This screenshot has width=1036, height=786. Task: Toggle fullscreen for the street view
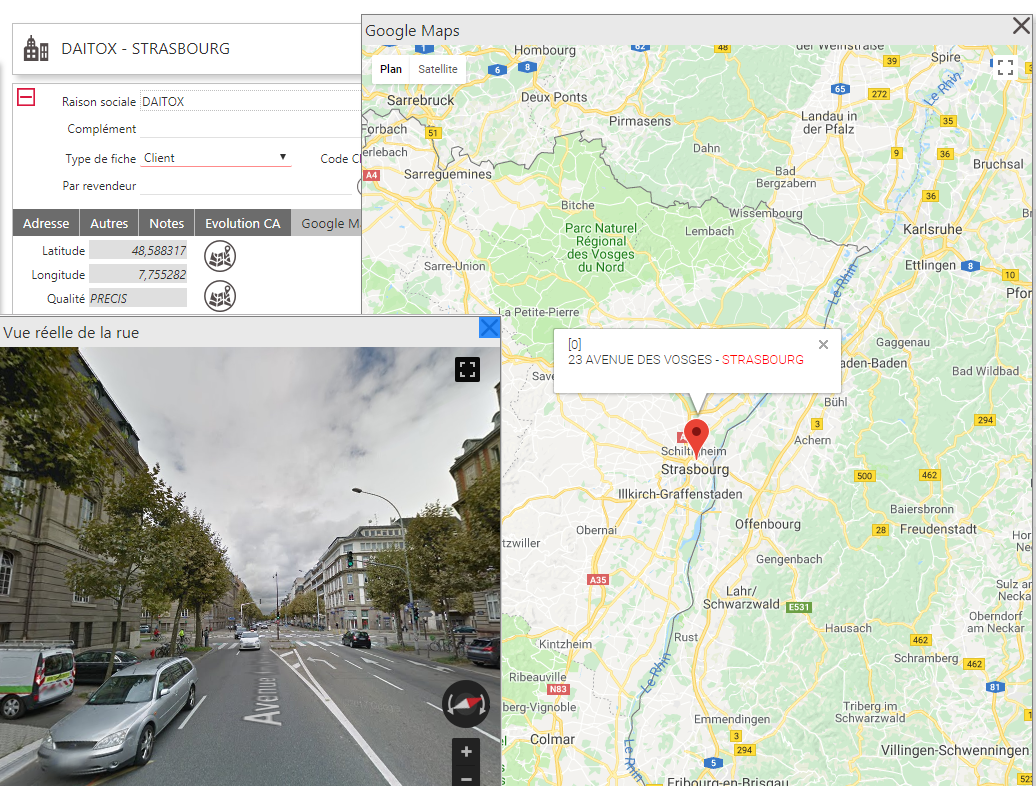pyautogui.click(x=467, y=369)
